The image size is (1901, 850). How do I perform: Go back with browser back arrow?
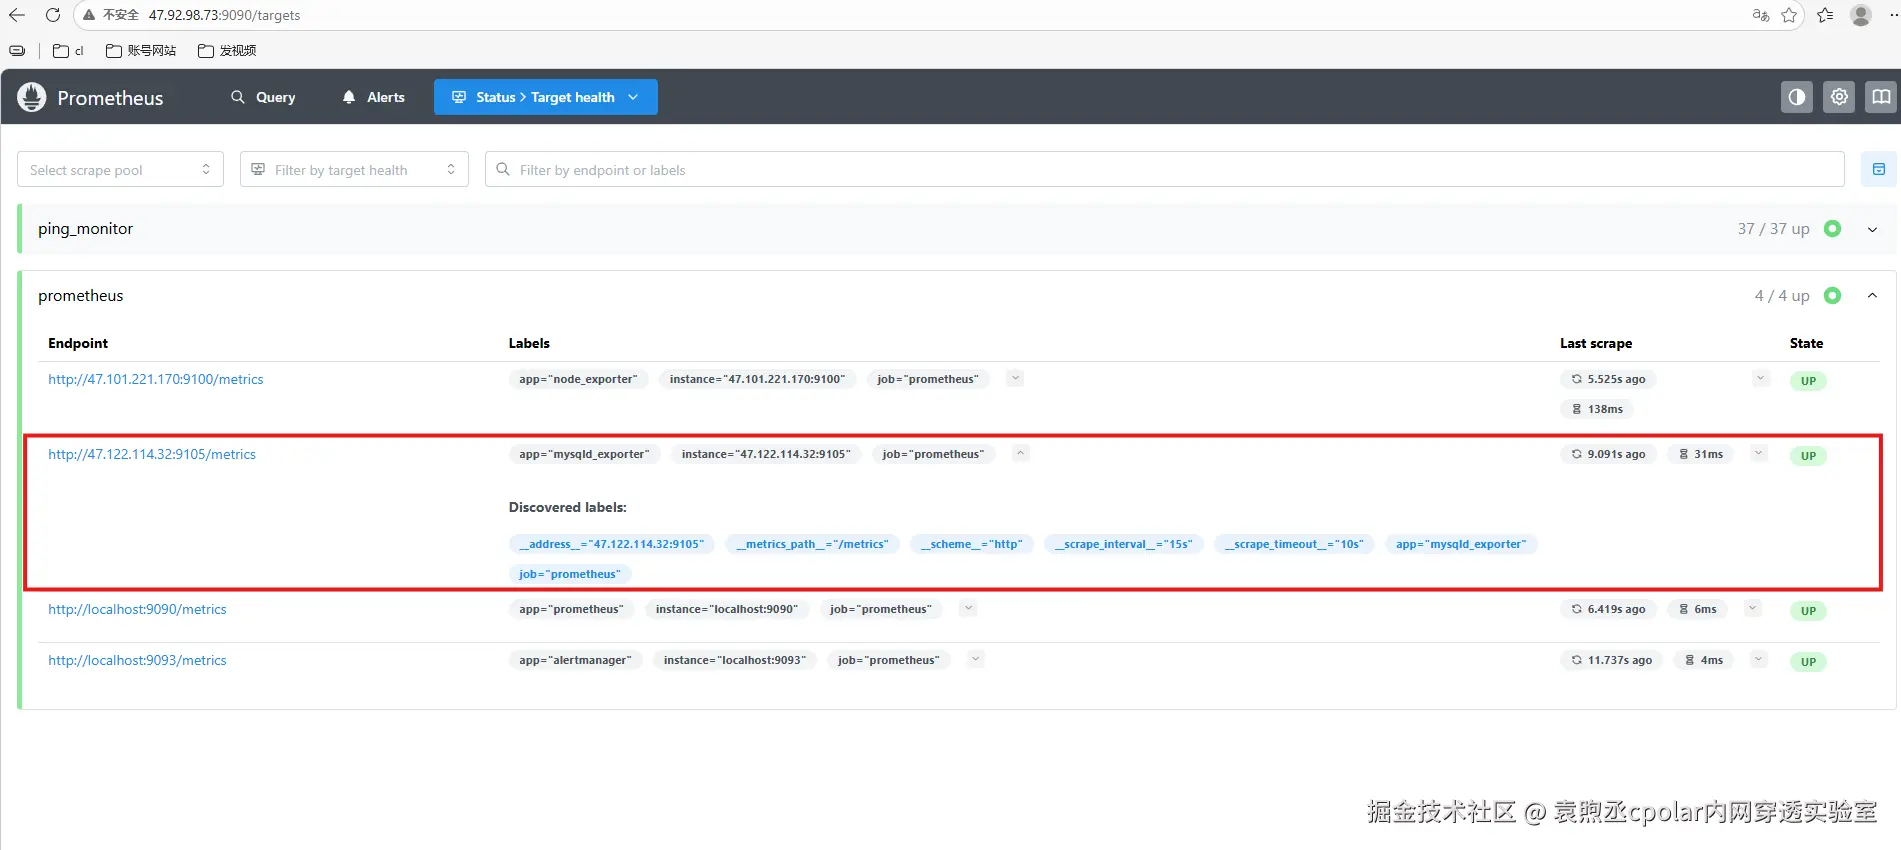pyautogui.click(x=17, y=15)
